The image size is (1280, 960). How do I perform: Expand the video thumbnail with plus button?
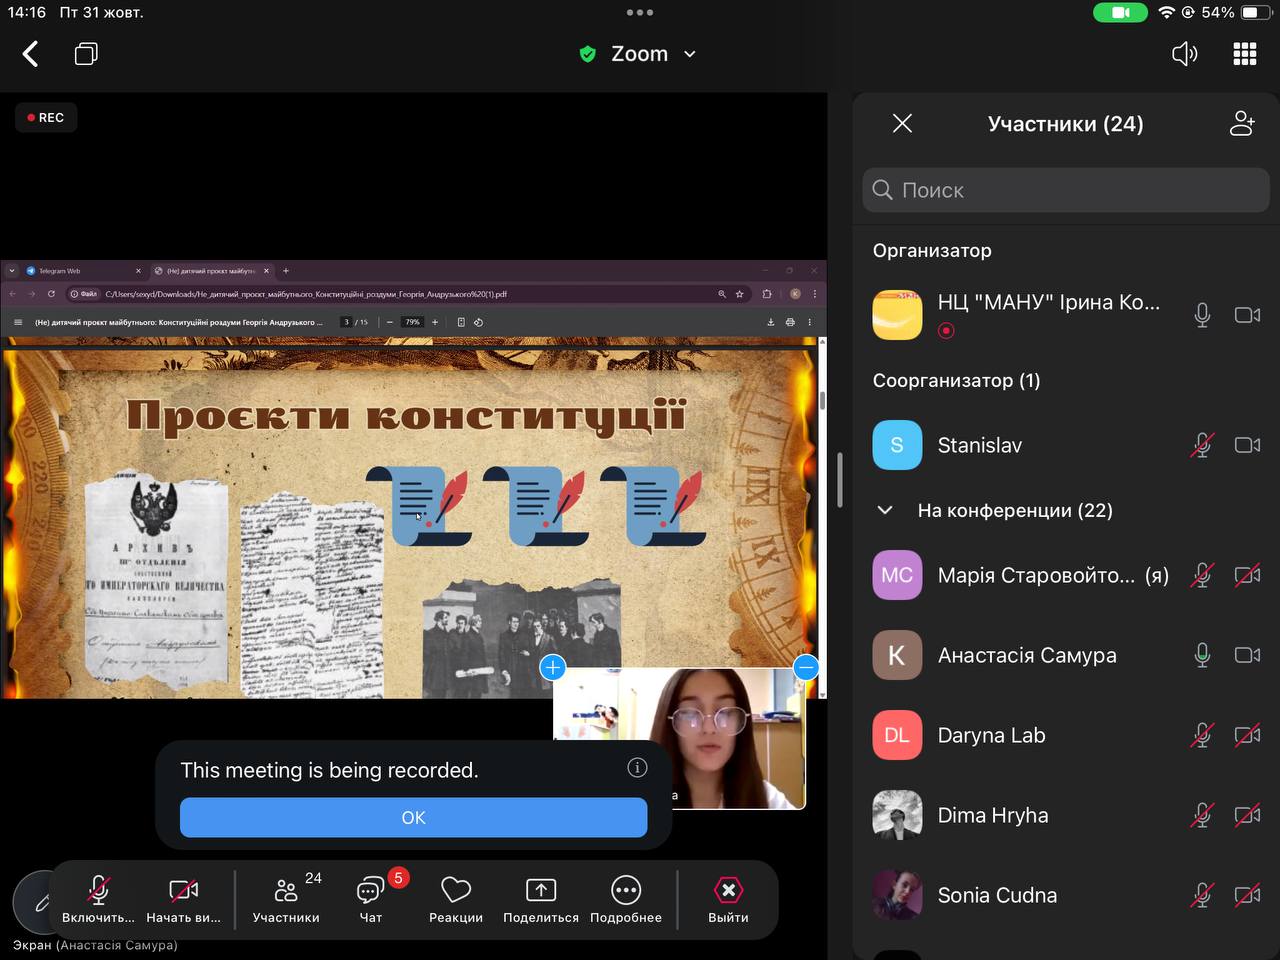coord(552,667)
